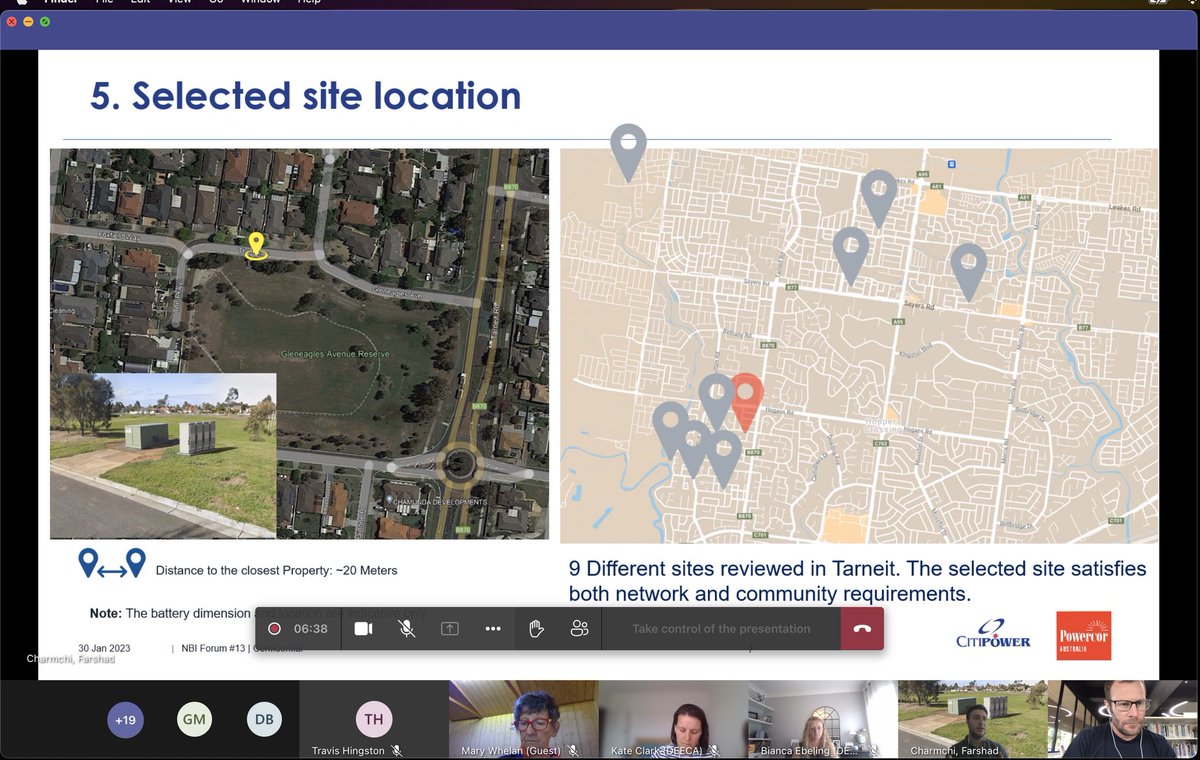Click the grey pin above the street map

628,153
